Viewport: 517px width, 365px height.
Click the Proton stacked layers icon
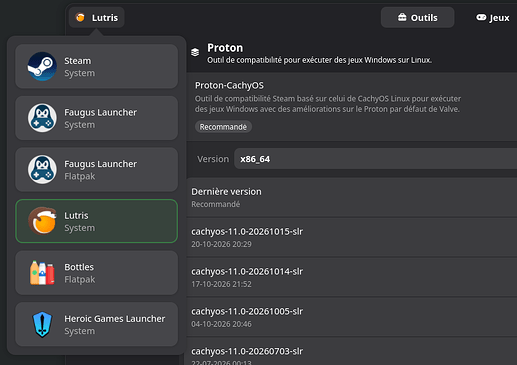tap(195, 52)
